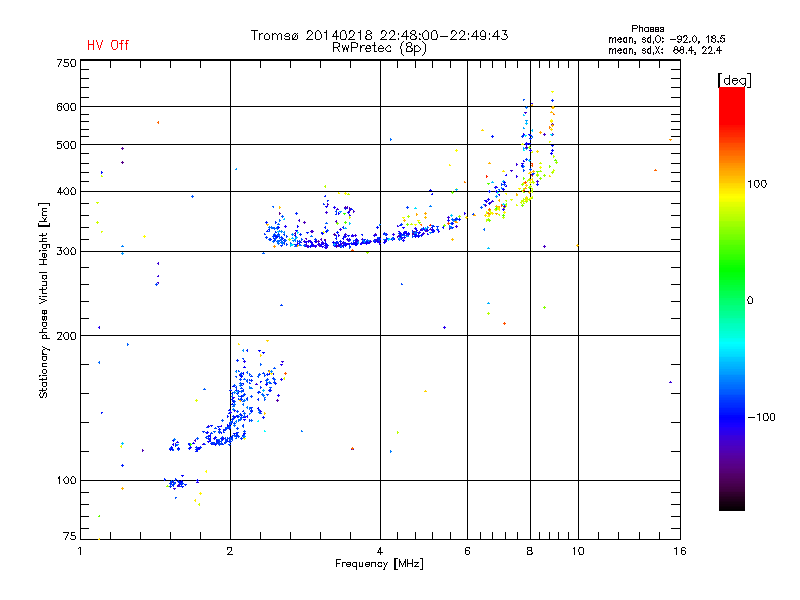
Task: Click the y-axis label '300'
Action: pyautogui.click(x=66, y=252)
